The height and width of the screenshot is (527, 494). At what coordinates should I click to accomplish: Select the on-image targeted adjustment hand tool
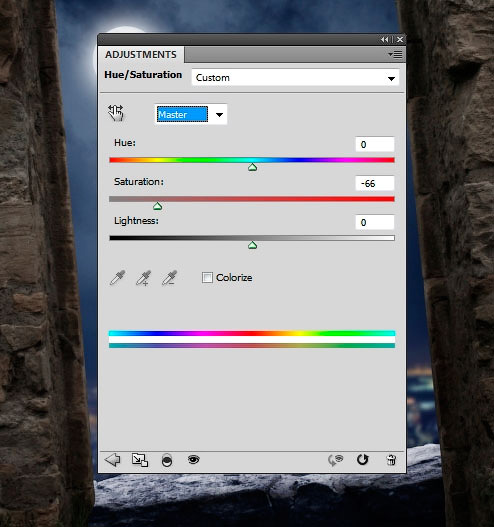[116, 113]
